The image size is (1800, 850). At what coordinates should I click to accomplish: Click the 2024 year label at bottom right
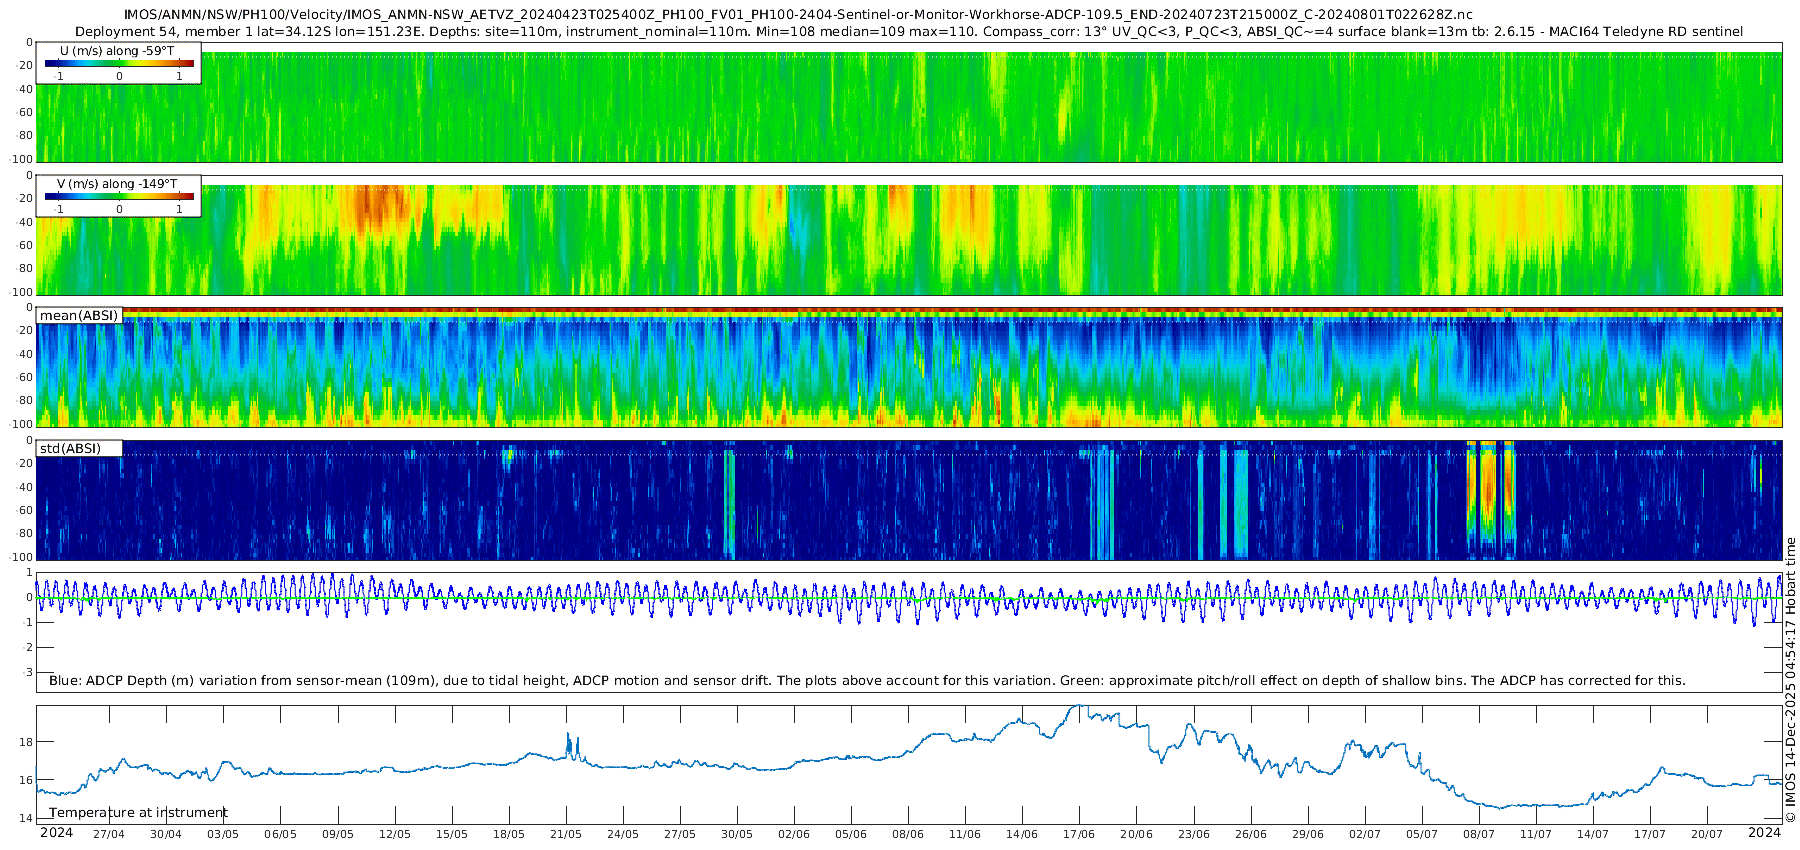[1764, 833]
